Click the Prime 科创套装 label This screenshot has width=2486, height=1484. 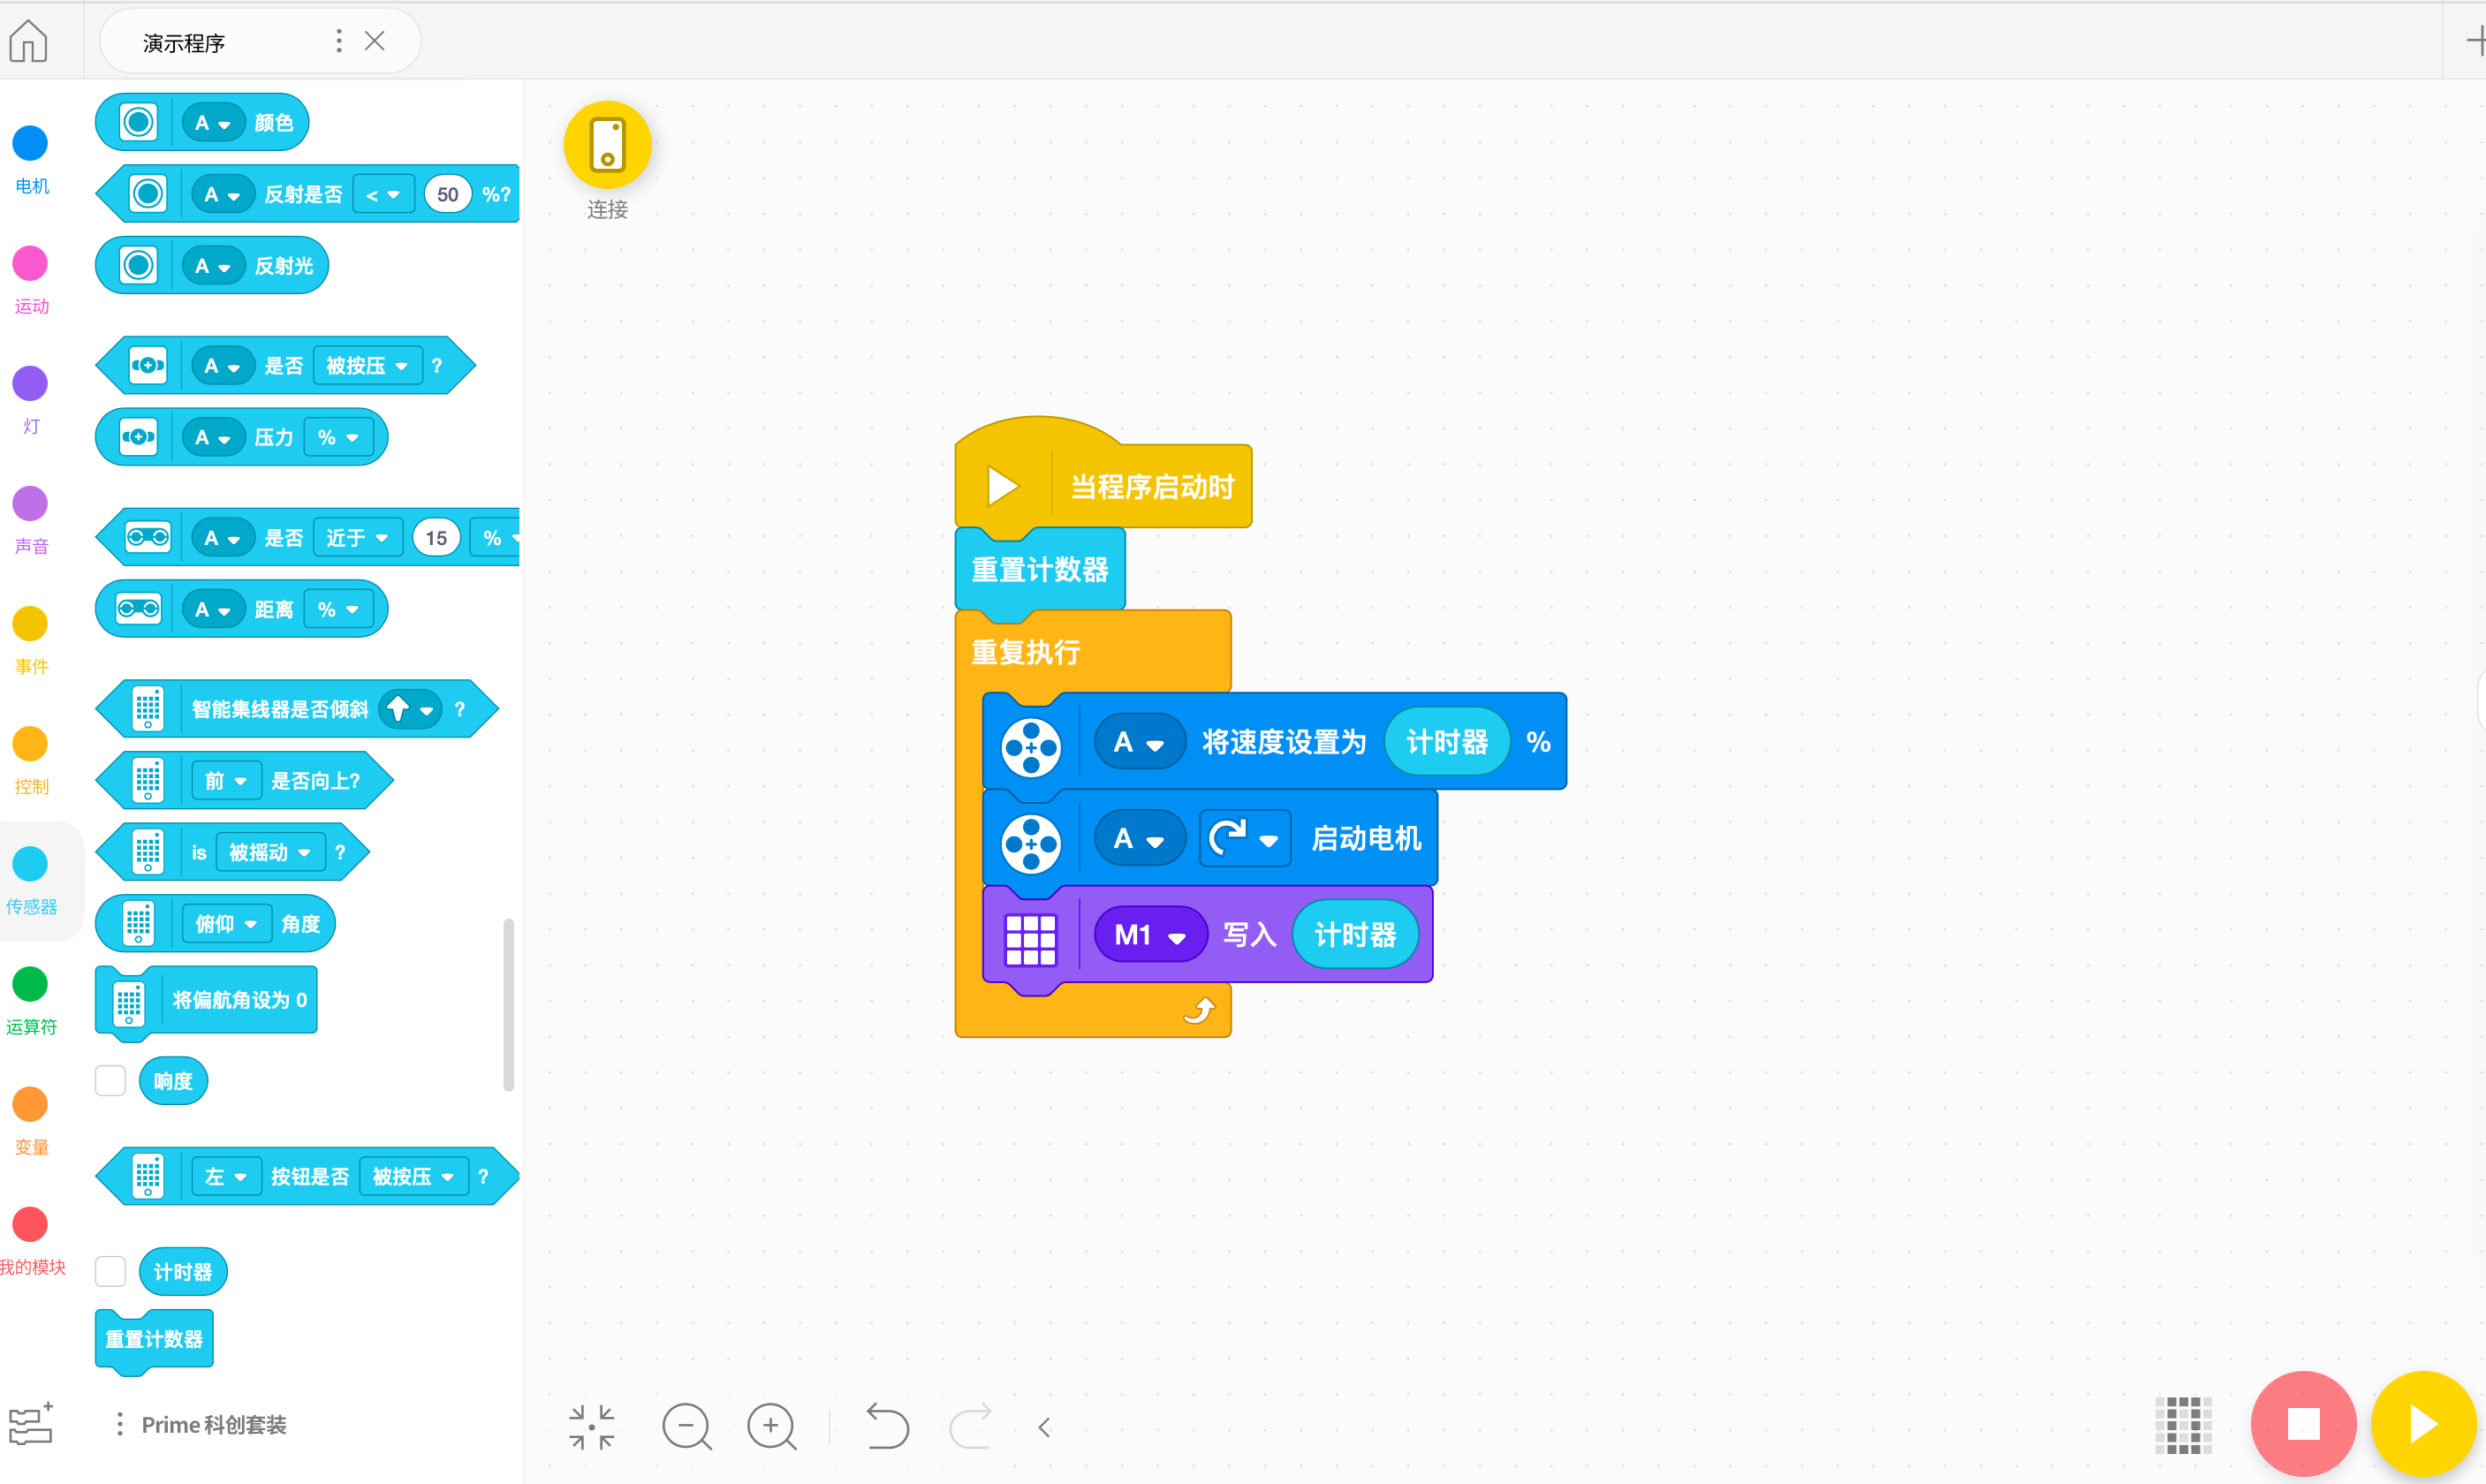tap(214, 1425)
